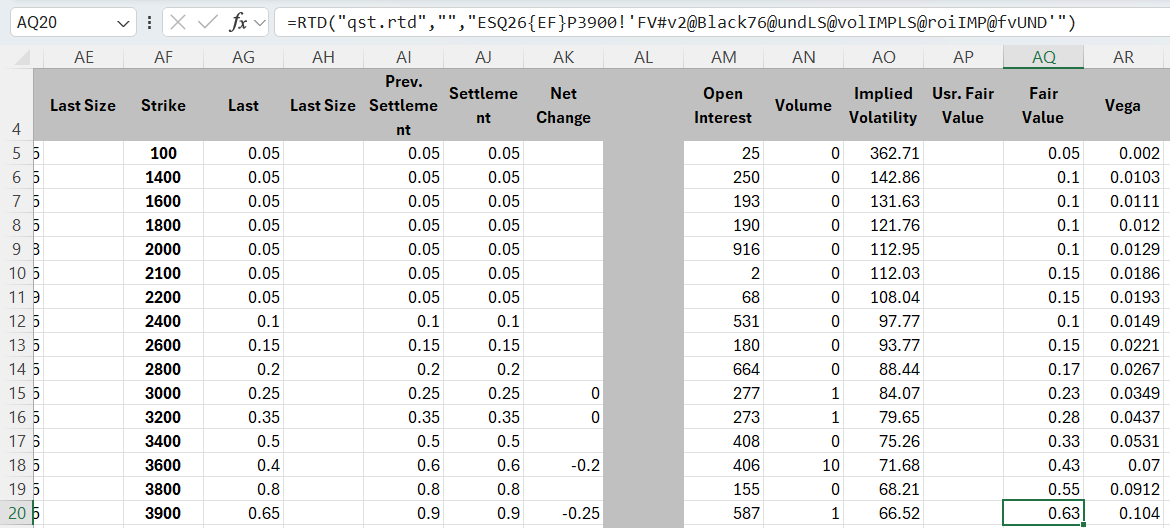This screenshot has height=528, width=1170.
Task: Select strike cell 3900
Action: click(163, 513)
